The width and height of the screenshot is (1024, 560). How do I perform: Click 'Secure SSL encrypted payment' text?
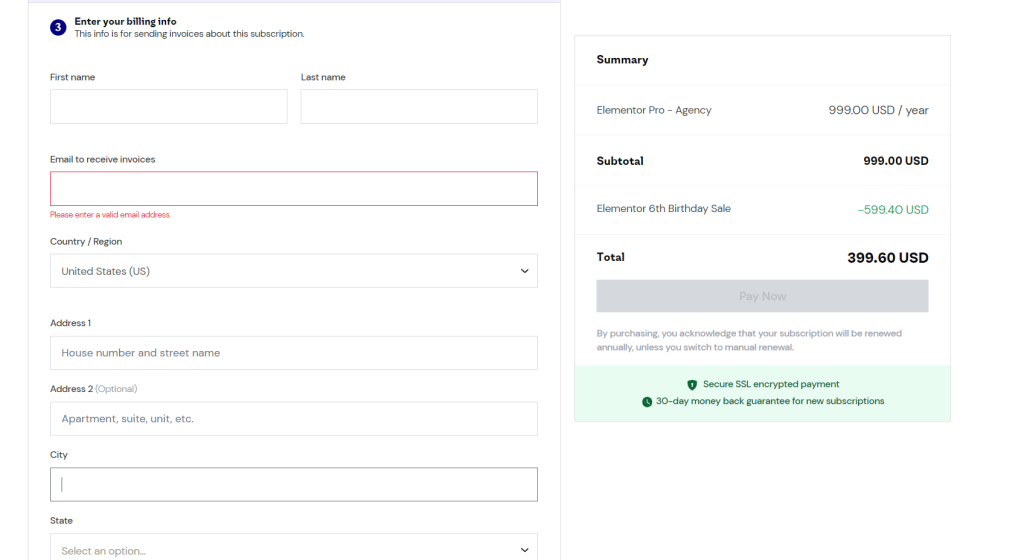[x=771, y=384]
